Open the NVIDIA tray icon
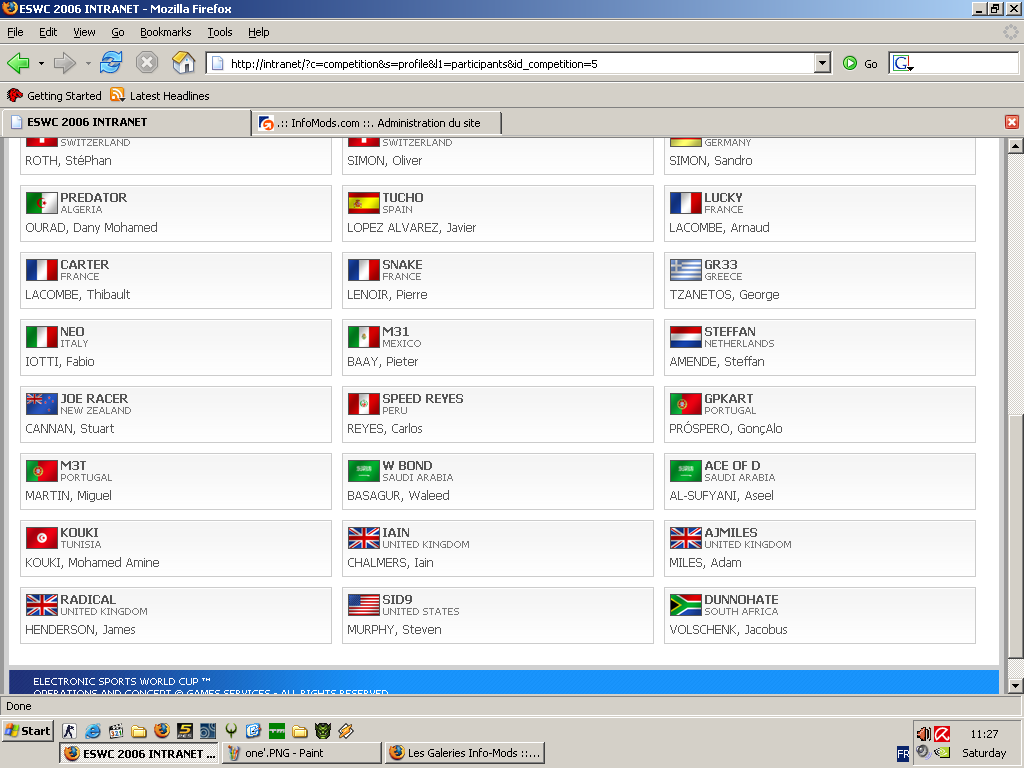 point(942,752)
